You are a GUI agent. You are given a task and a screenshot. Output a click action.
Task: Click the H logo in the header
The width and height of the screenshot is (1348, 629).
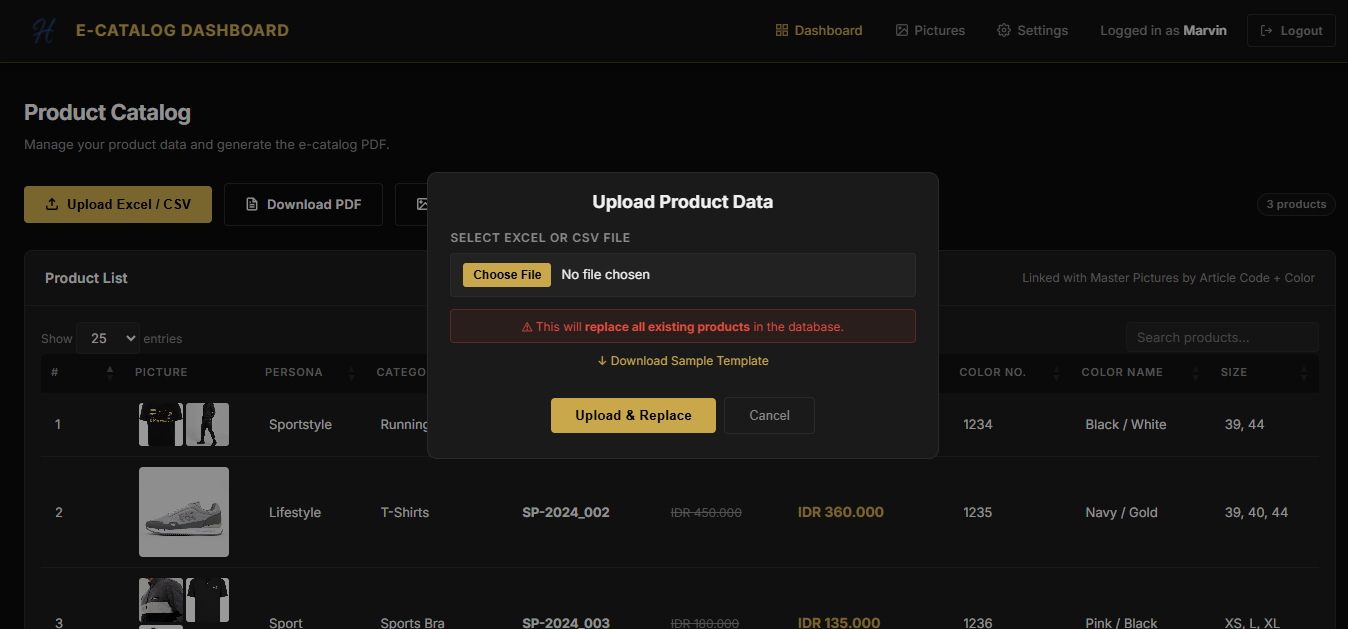pos(43,31)
